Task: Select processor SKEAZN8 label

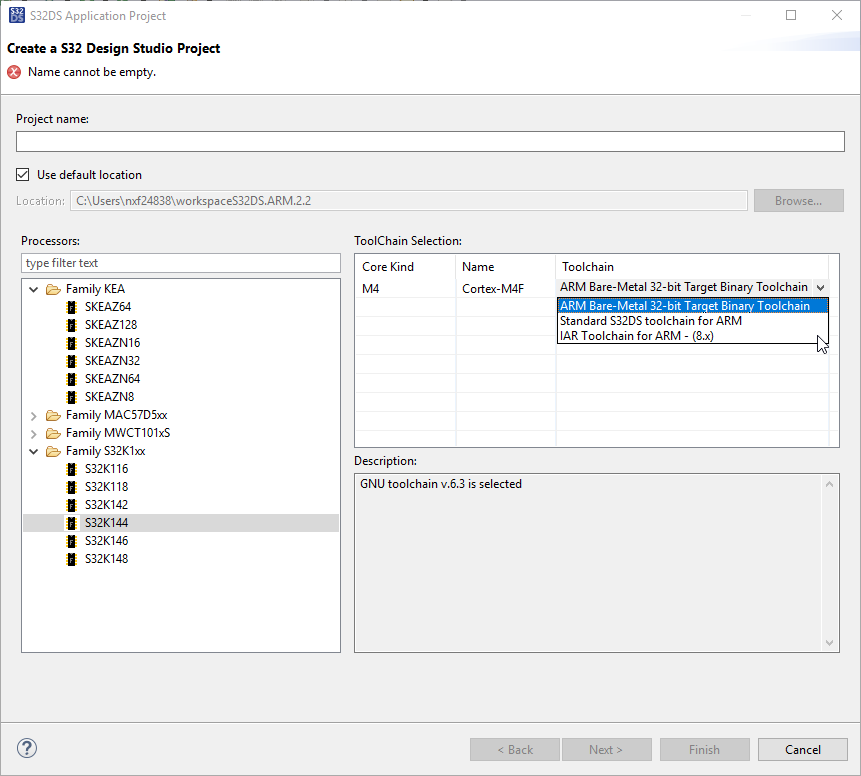Action: point(109,397)
